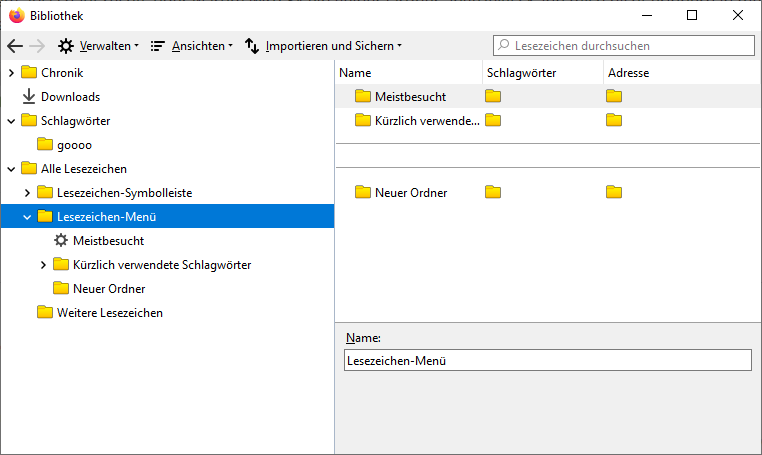Select the Meistbesucht row in the list

(x=410, y=96)
